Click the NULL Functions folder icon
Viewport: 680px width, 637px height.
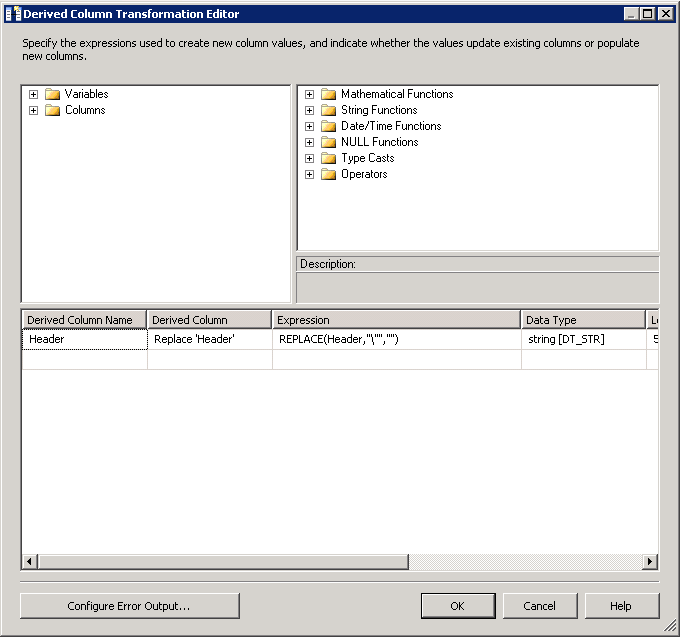click(328, 142)
